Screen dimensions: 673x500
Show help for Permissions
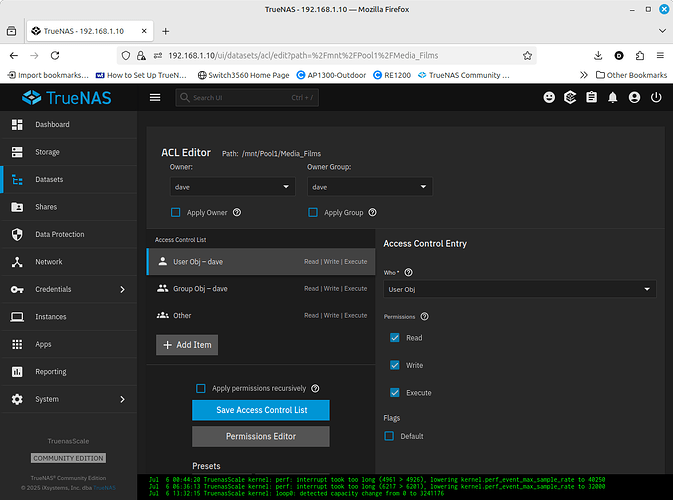(424, 316)
